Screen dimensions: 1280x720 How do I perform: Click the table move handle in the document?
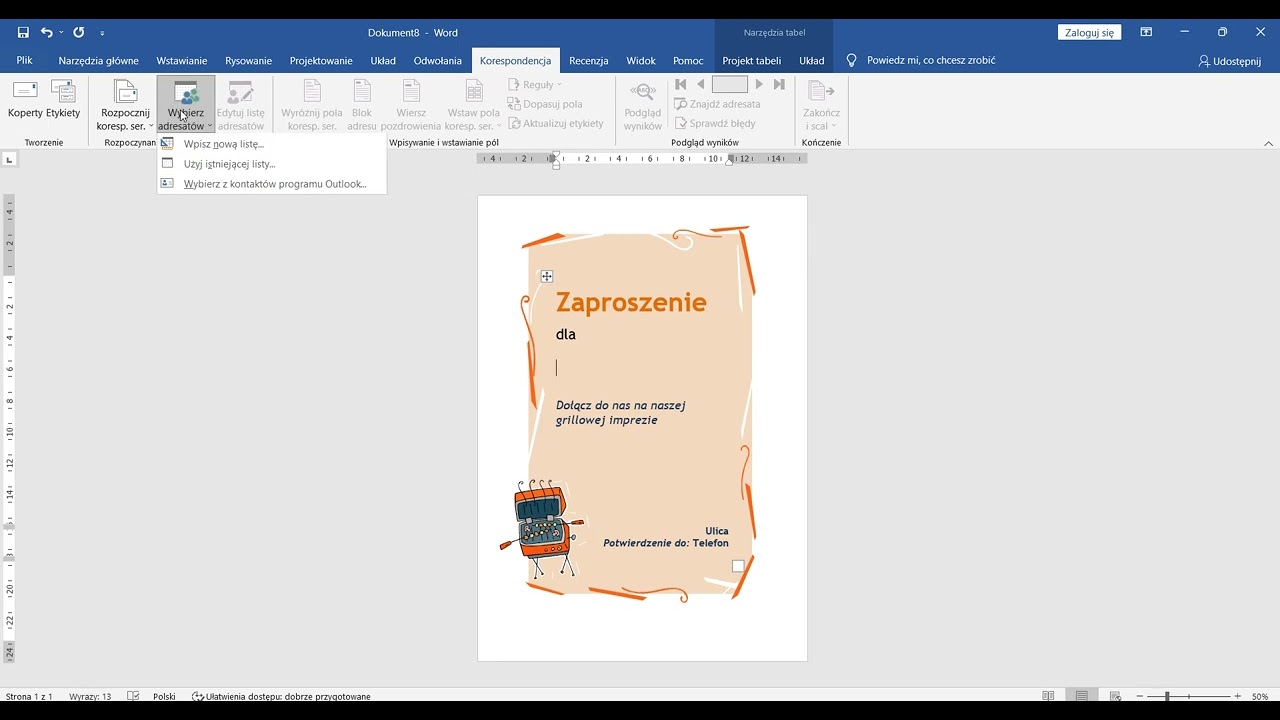tap(547, 276)
